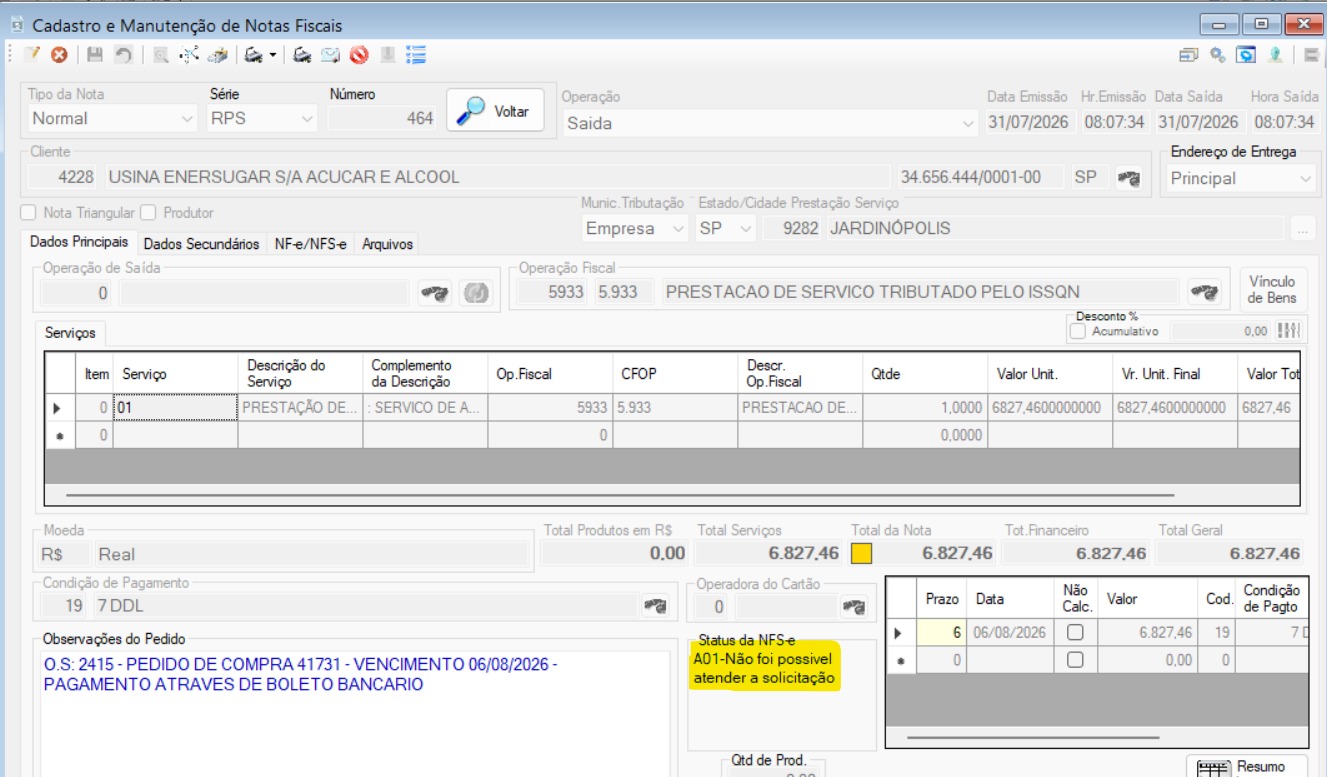Toggle the Nota Triangular checkbox
This screenshot has width=1327, height=777.
pyautogui.click(x=28, y=213)
